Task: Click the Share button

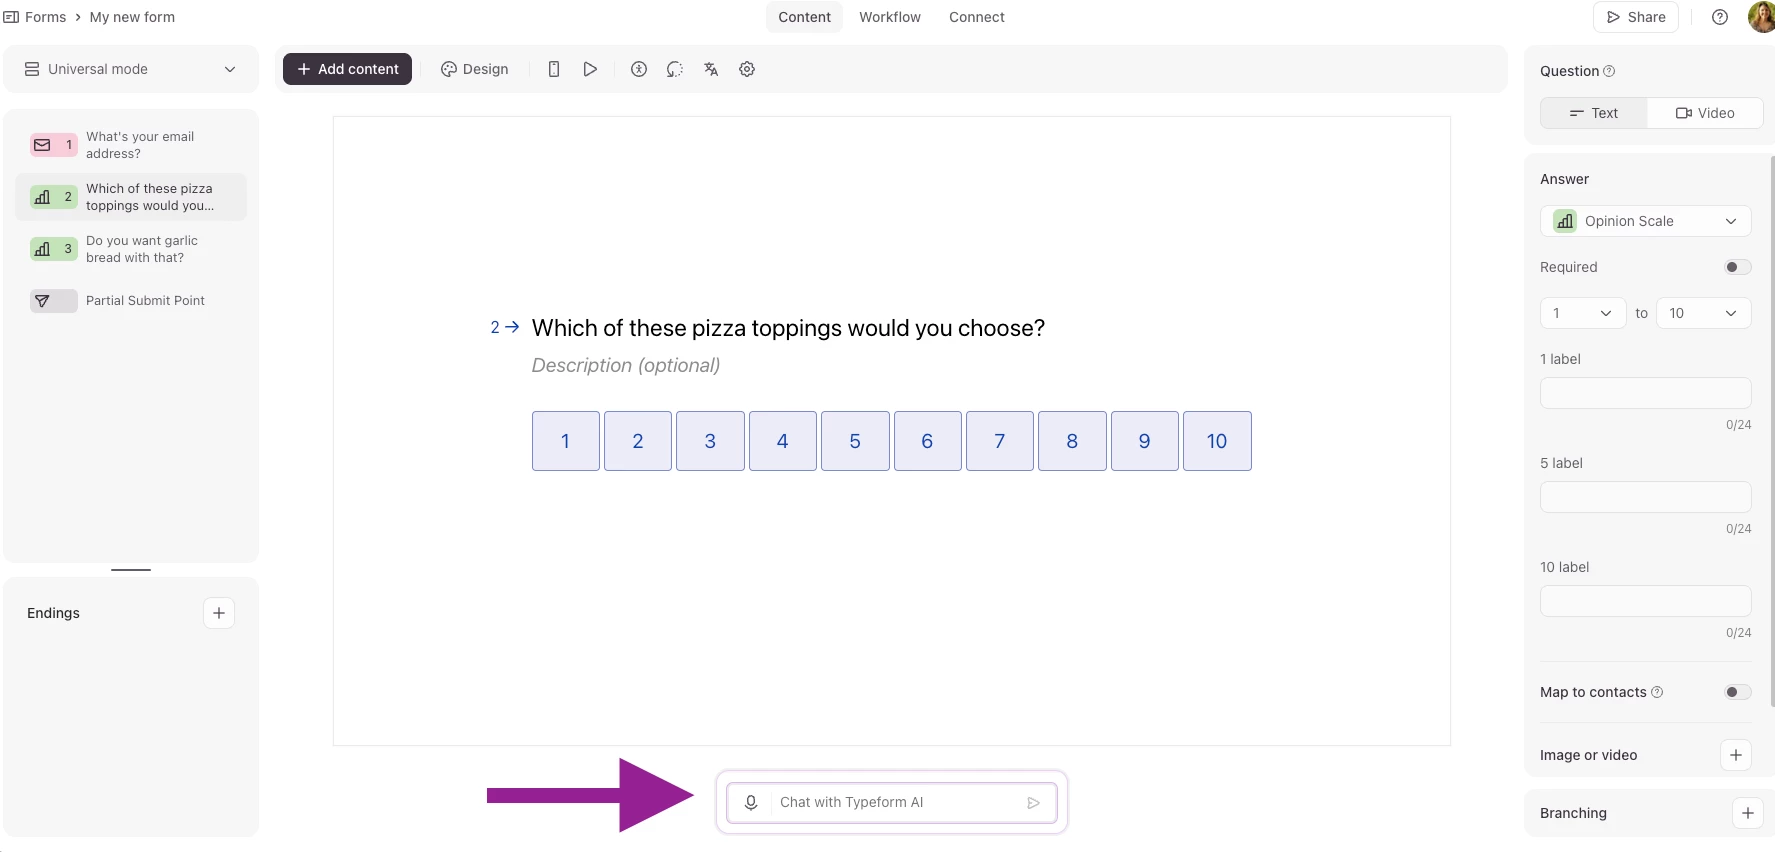Action: (1635, 17)
